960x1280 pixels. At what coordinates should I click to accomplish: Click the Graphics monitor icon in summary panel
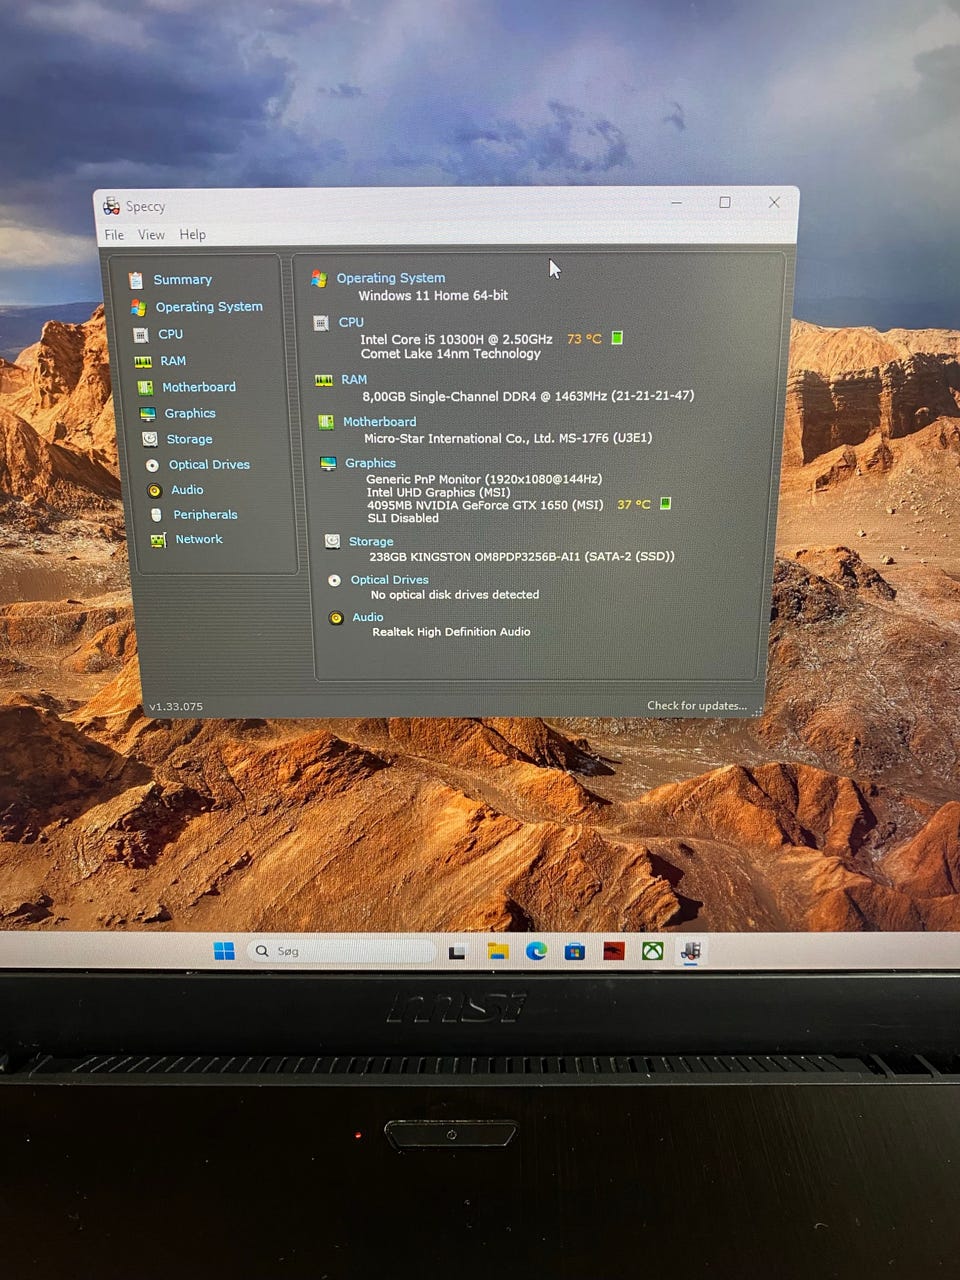328,464
